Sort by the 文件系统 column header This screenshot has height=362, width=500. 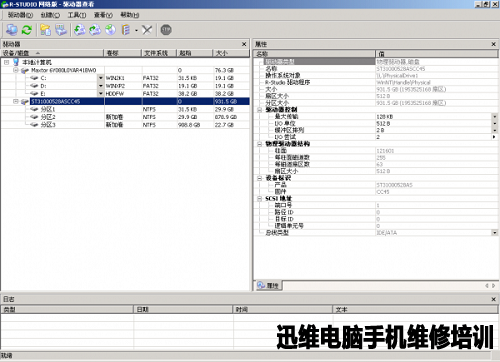point(159,53)
